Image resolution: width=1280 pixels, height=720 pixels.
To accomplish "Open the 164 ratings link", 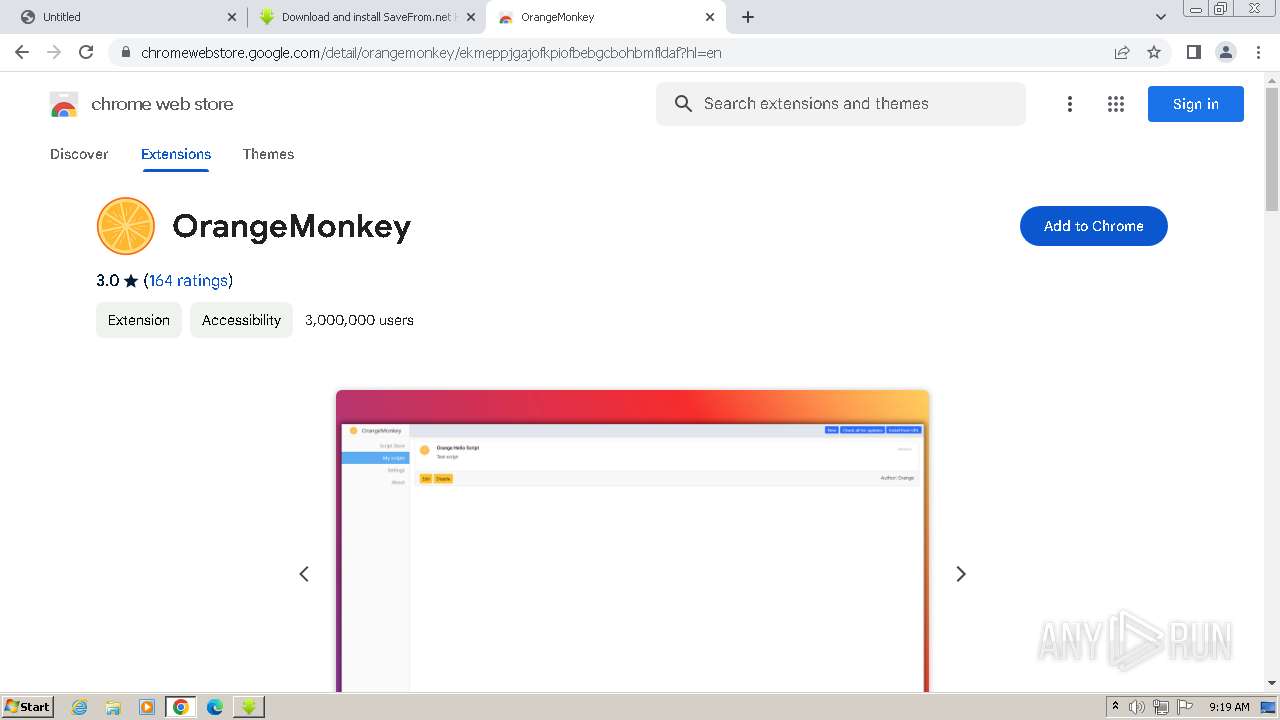I will pyautogui.click(x=188, y=281).
